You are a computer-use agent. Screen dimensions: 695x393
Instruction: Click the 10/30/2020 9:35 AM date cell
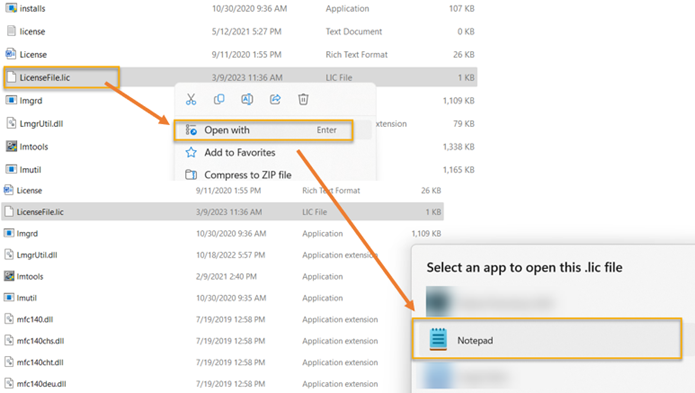[231, 298]
